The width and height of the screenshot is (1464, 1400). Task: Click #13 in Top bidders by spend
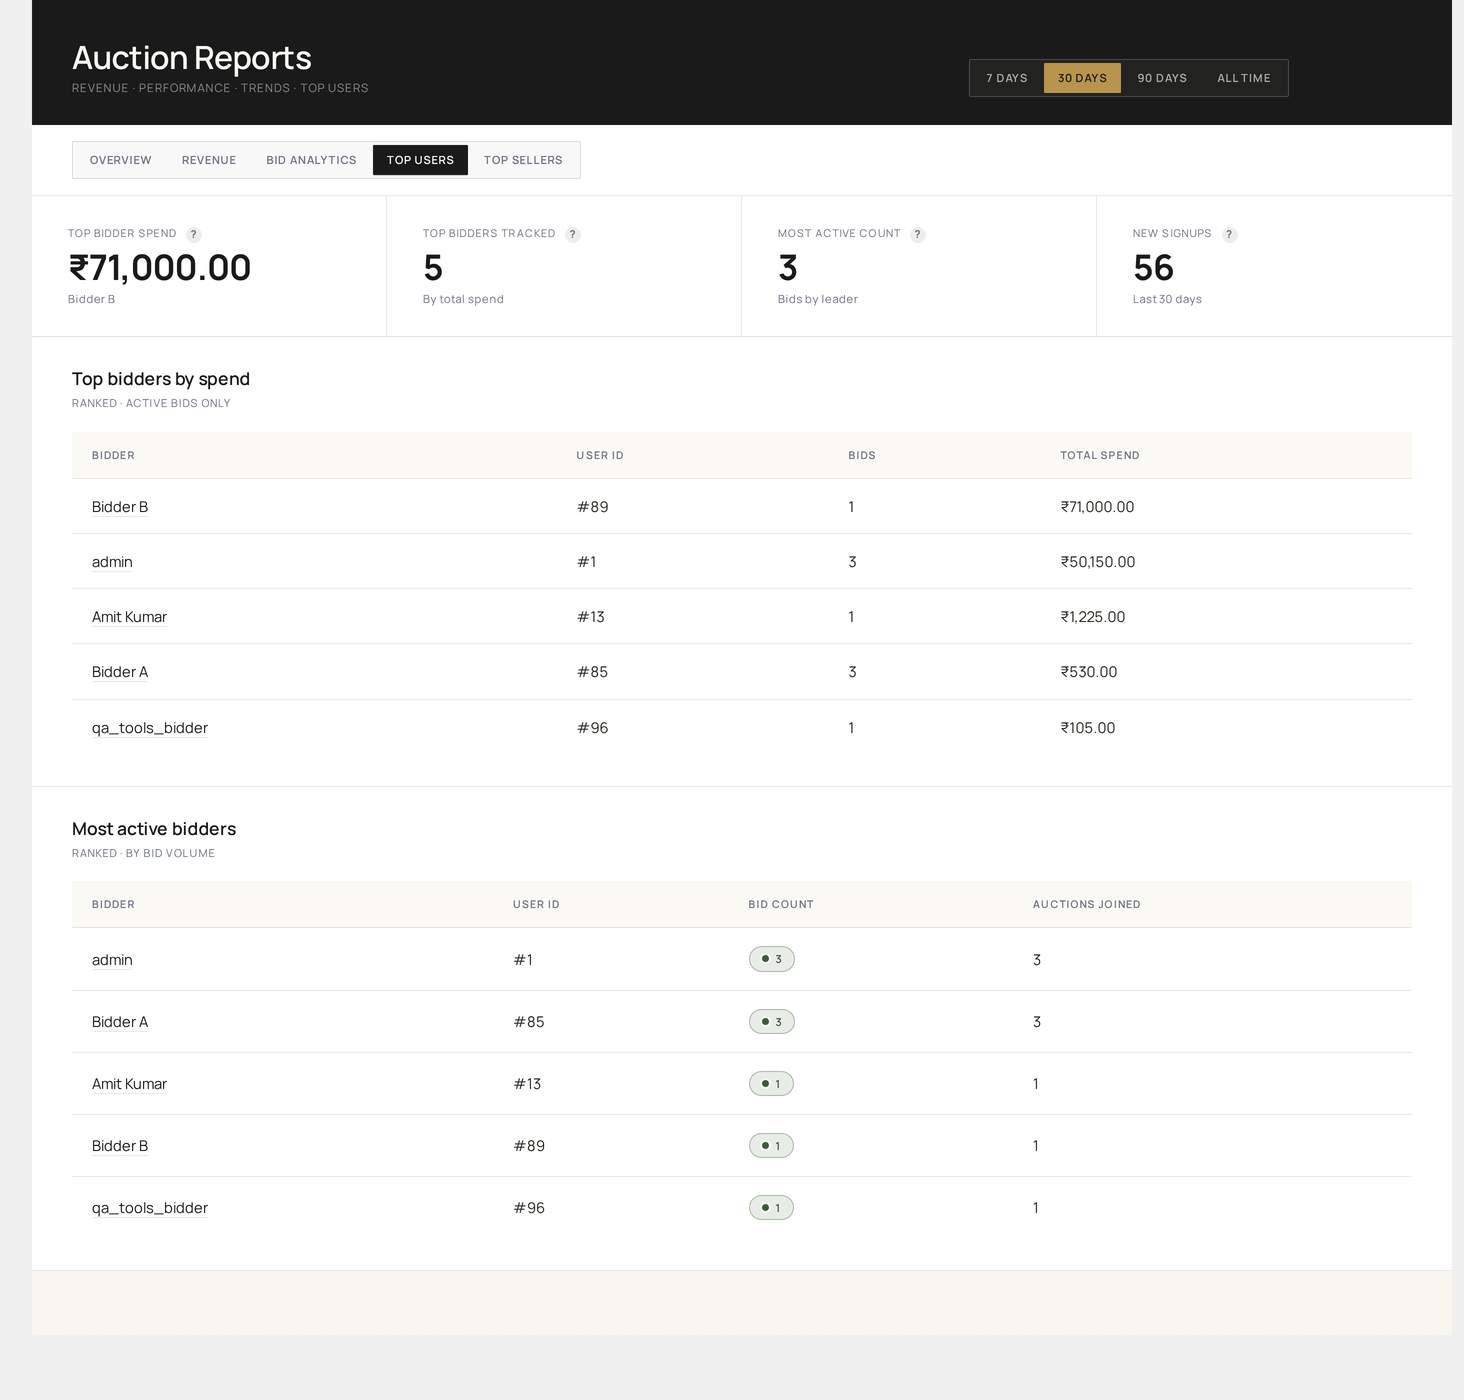590,617
